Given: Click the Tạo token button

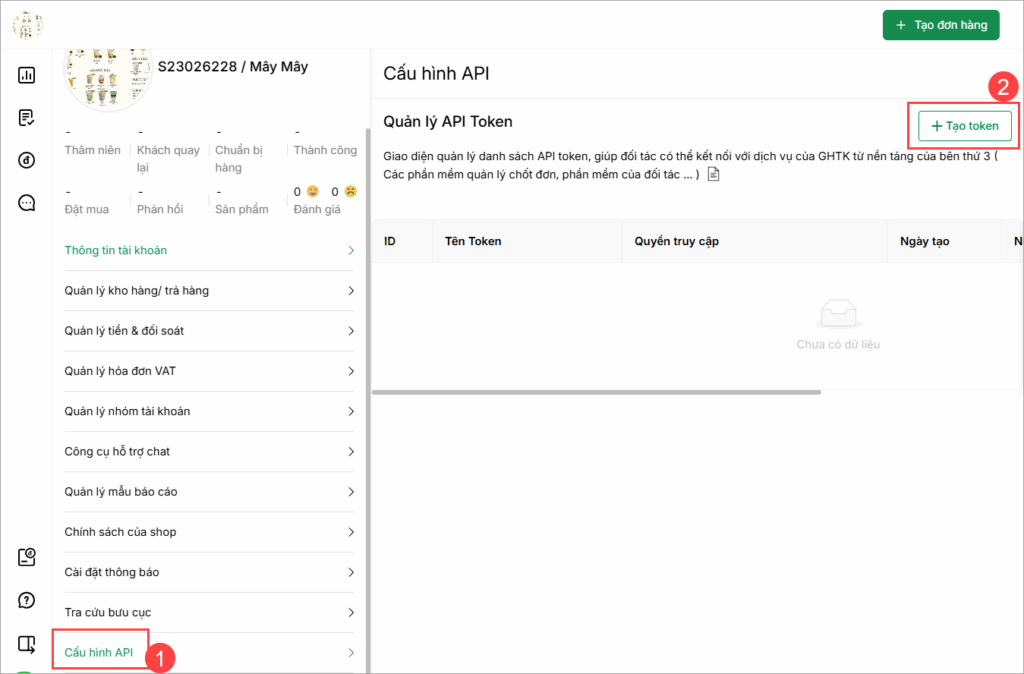Looking at the screenshot, I should 965,126.
